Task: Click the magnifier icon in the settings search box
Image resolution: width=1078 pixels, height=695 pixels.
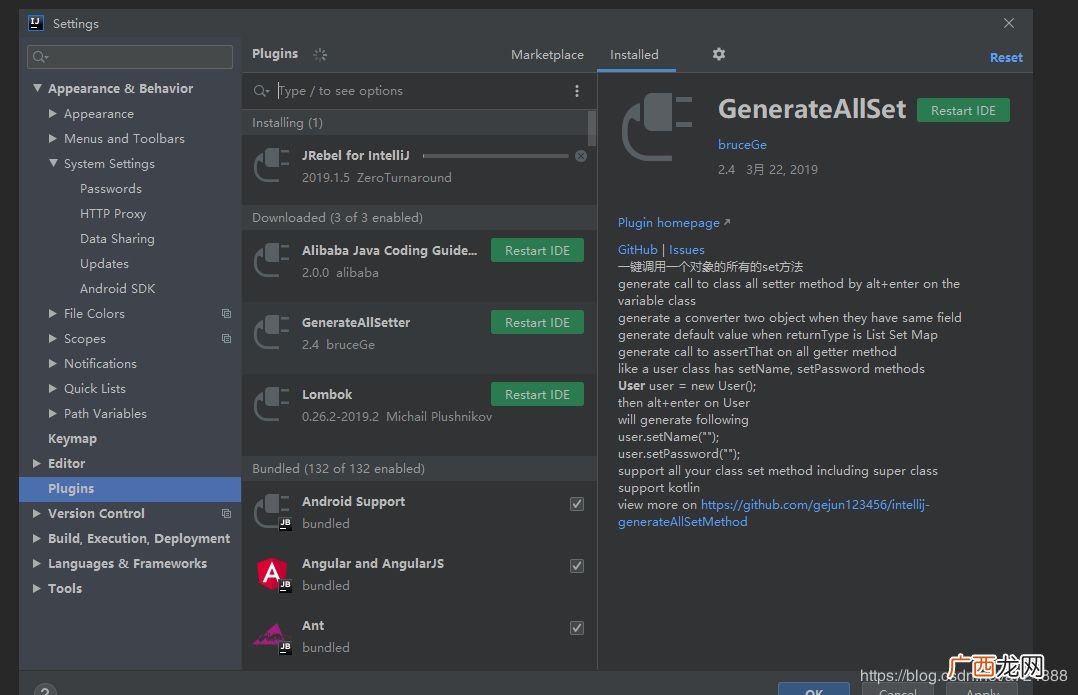Action: pyautogui.click(x=41, y=57)
